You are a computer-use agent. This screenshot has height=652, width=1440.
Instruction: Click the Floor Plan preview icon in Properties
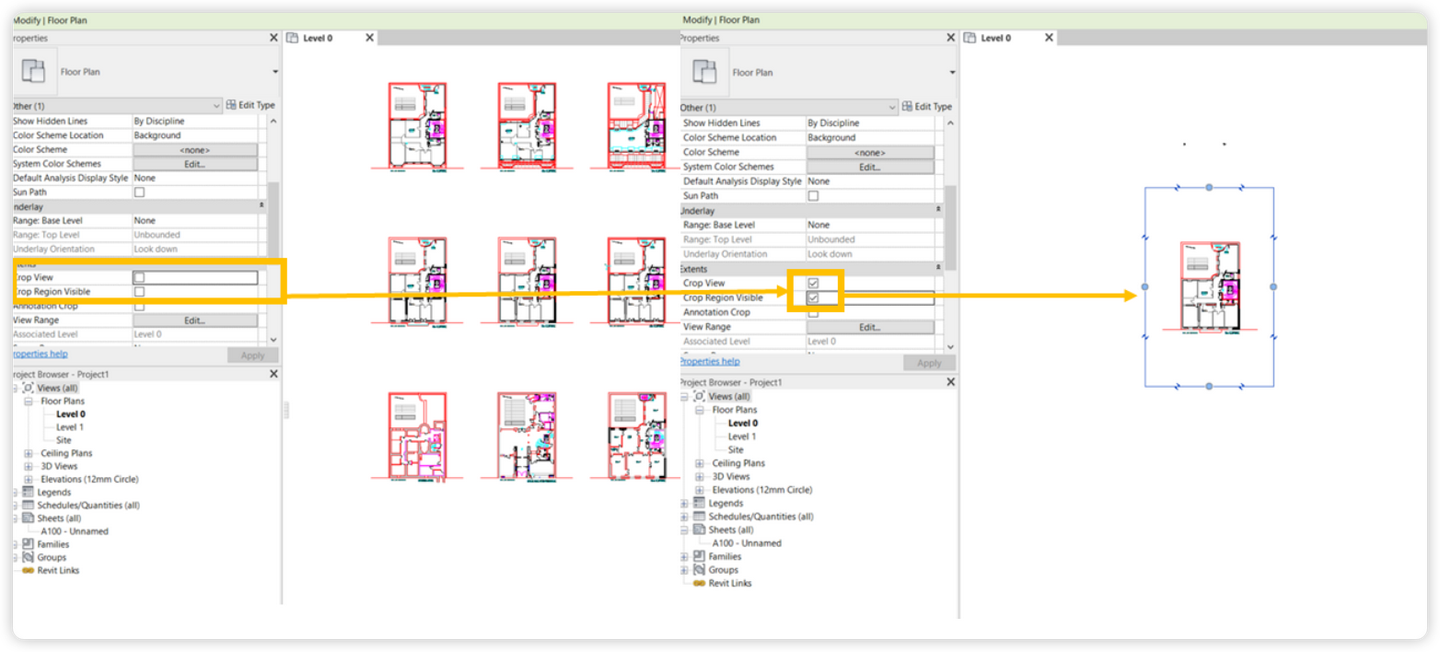click(34, 72)
